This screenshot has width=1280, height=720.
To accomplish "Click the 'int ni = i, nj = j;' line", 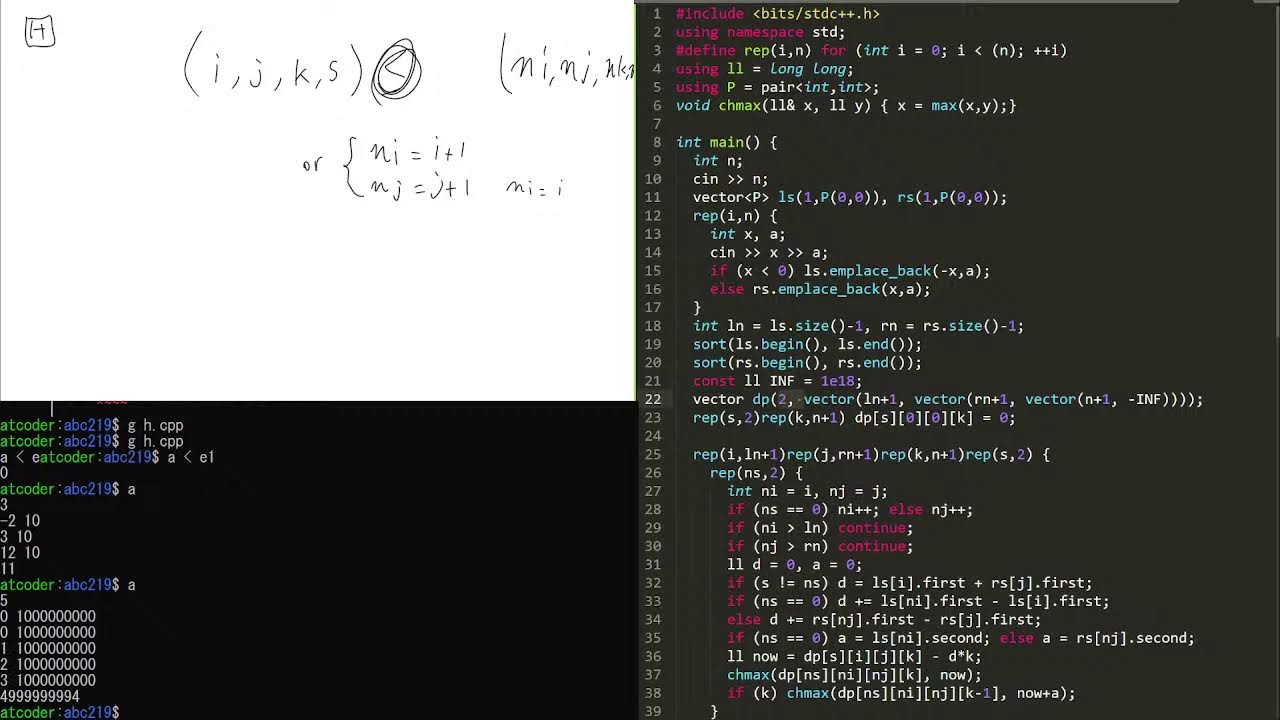I will pos(807,490).
